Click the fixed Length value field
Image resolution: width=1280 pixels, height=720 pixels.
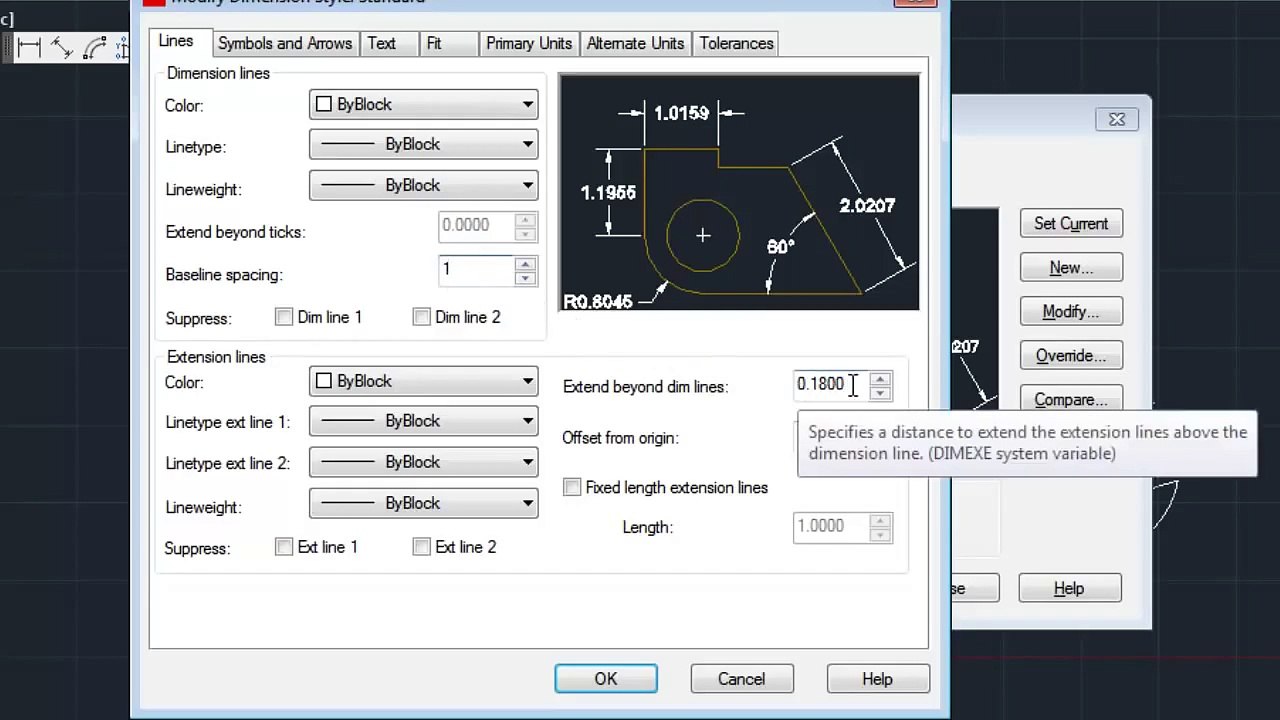coord(831,526)
